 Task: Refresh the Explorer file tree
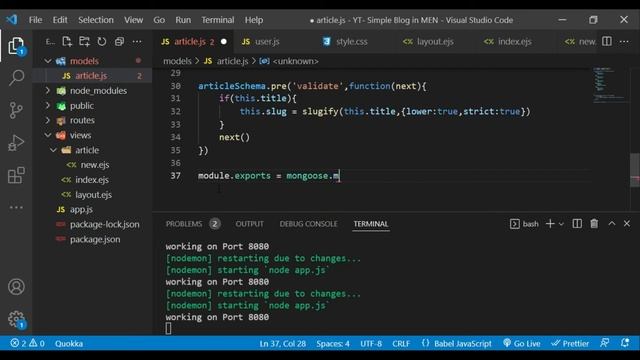(102, 42)
